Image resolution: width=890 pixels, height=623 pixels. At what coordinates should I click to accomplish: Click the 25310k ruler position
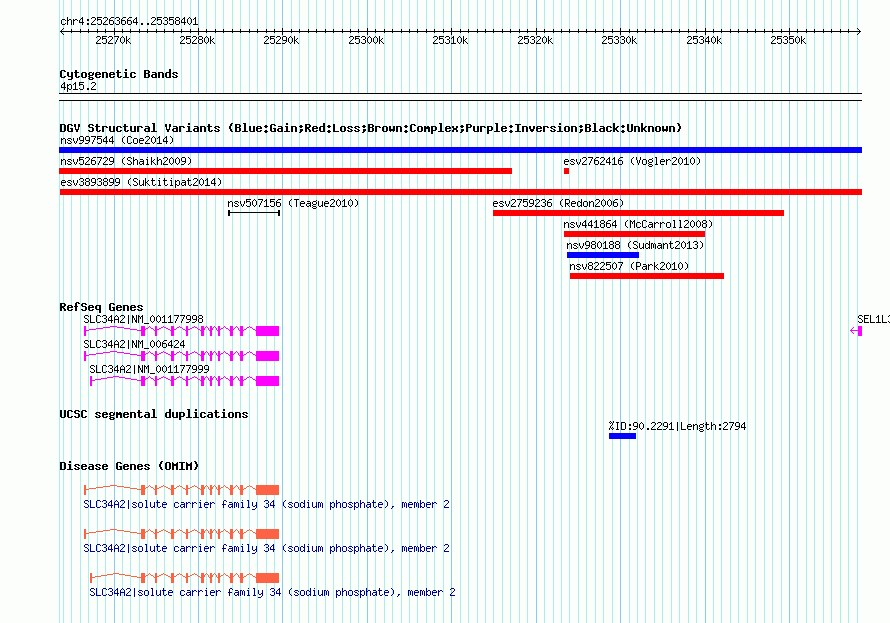pyautogui.click(x=450, y=40)
